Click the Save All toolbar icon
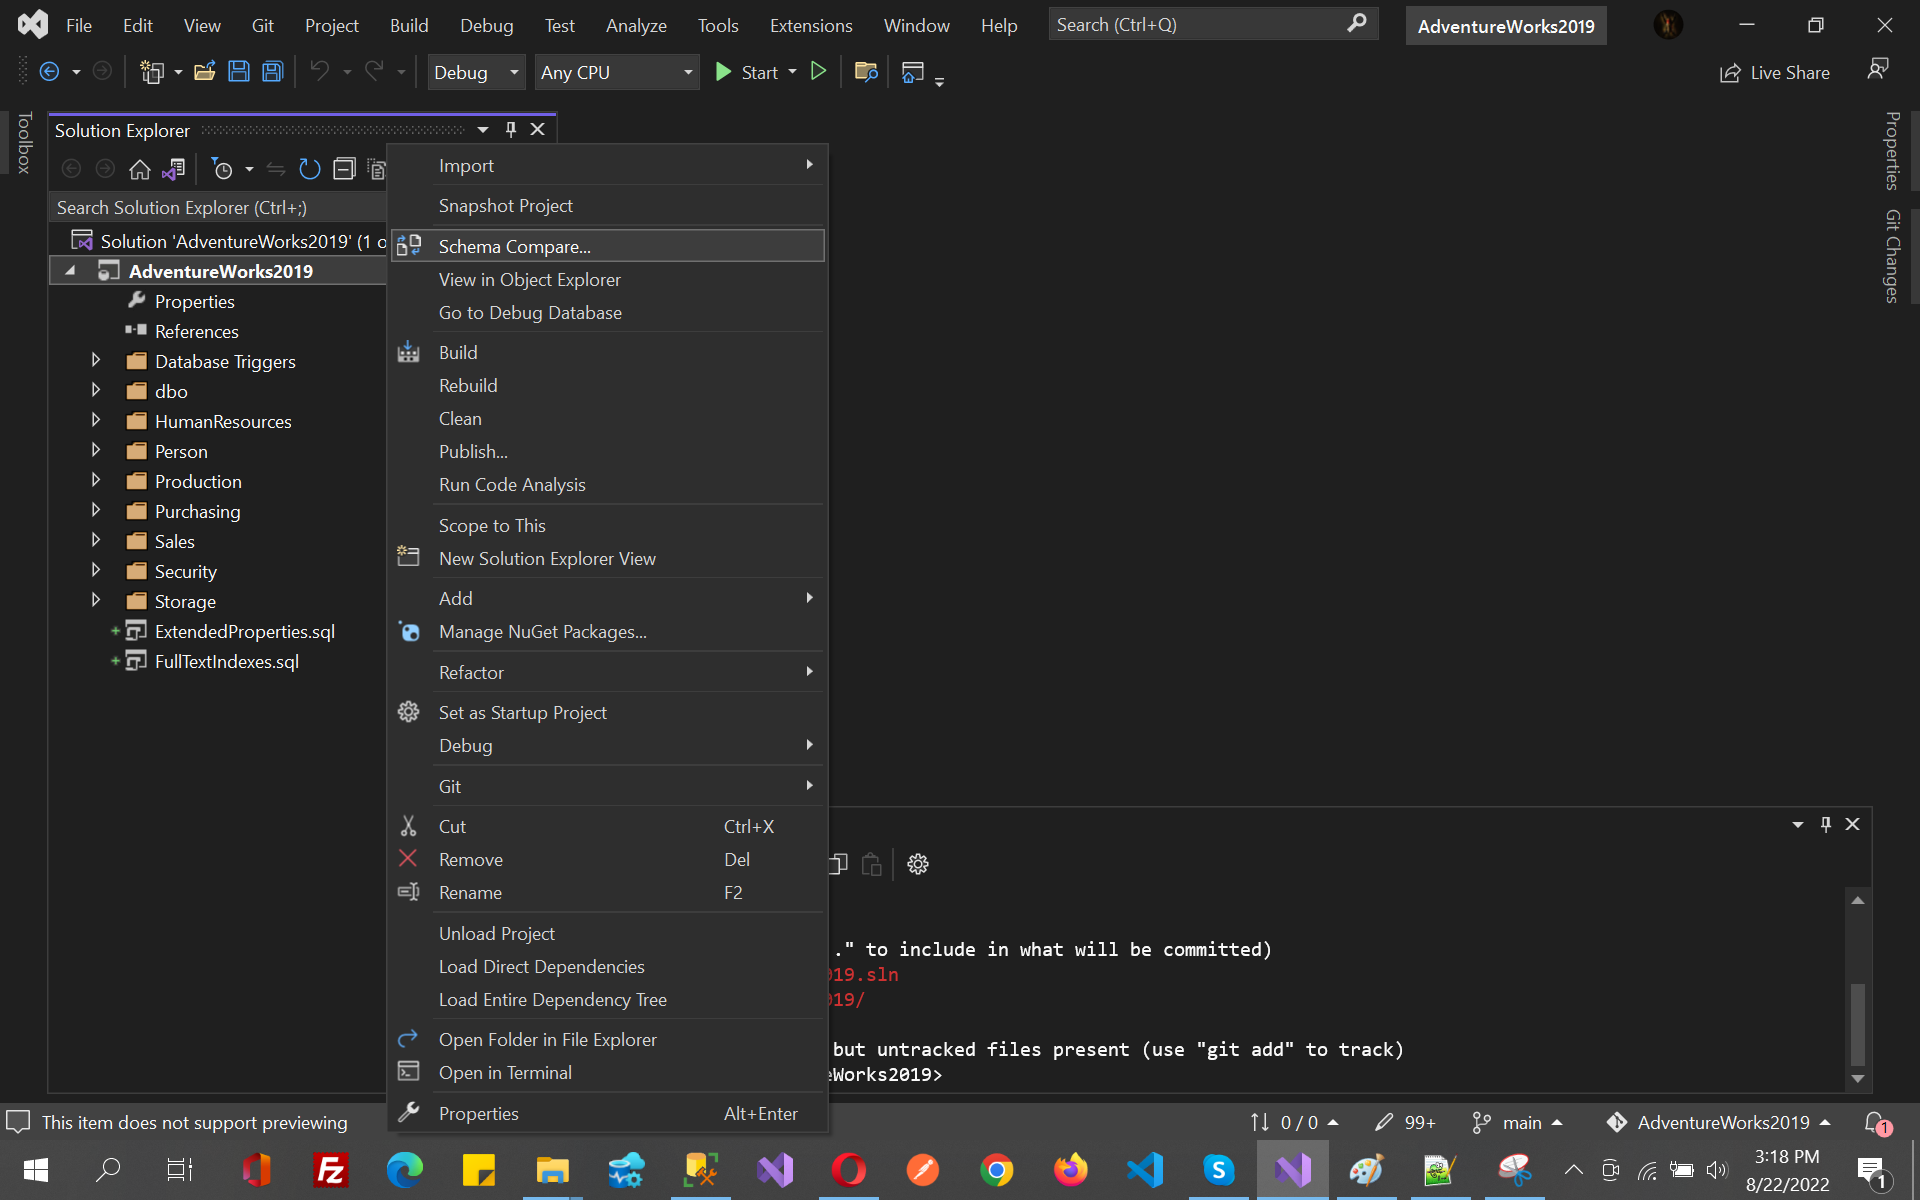 point(272,72)
